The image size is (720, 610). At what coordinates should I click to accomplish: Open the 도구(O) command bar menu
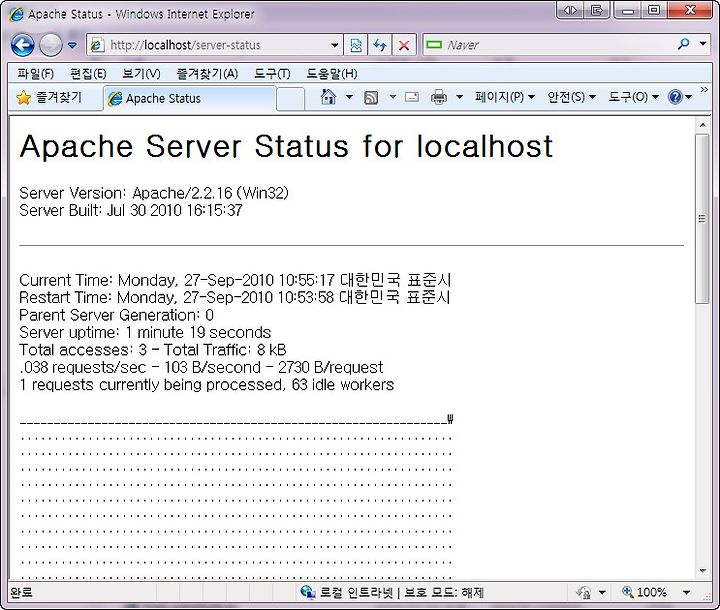click(x=634, y=97)
